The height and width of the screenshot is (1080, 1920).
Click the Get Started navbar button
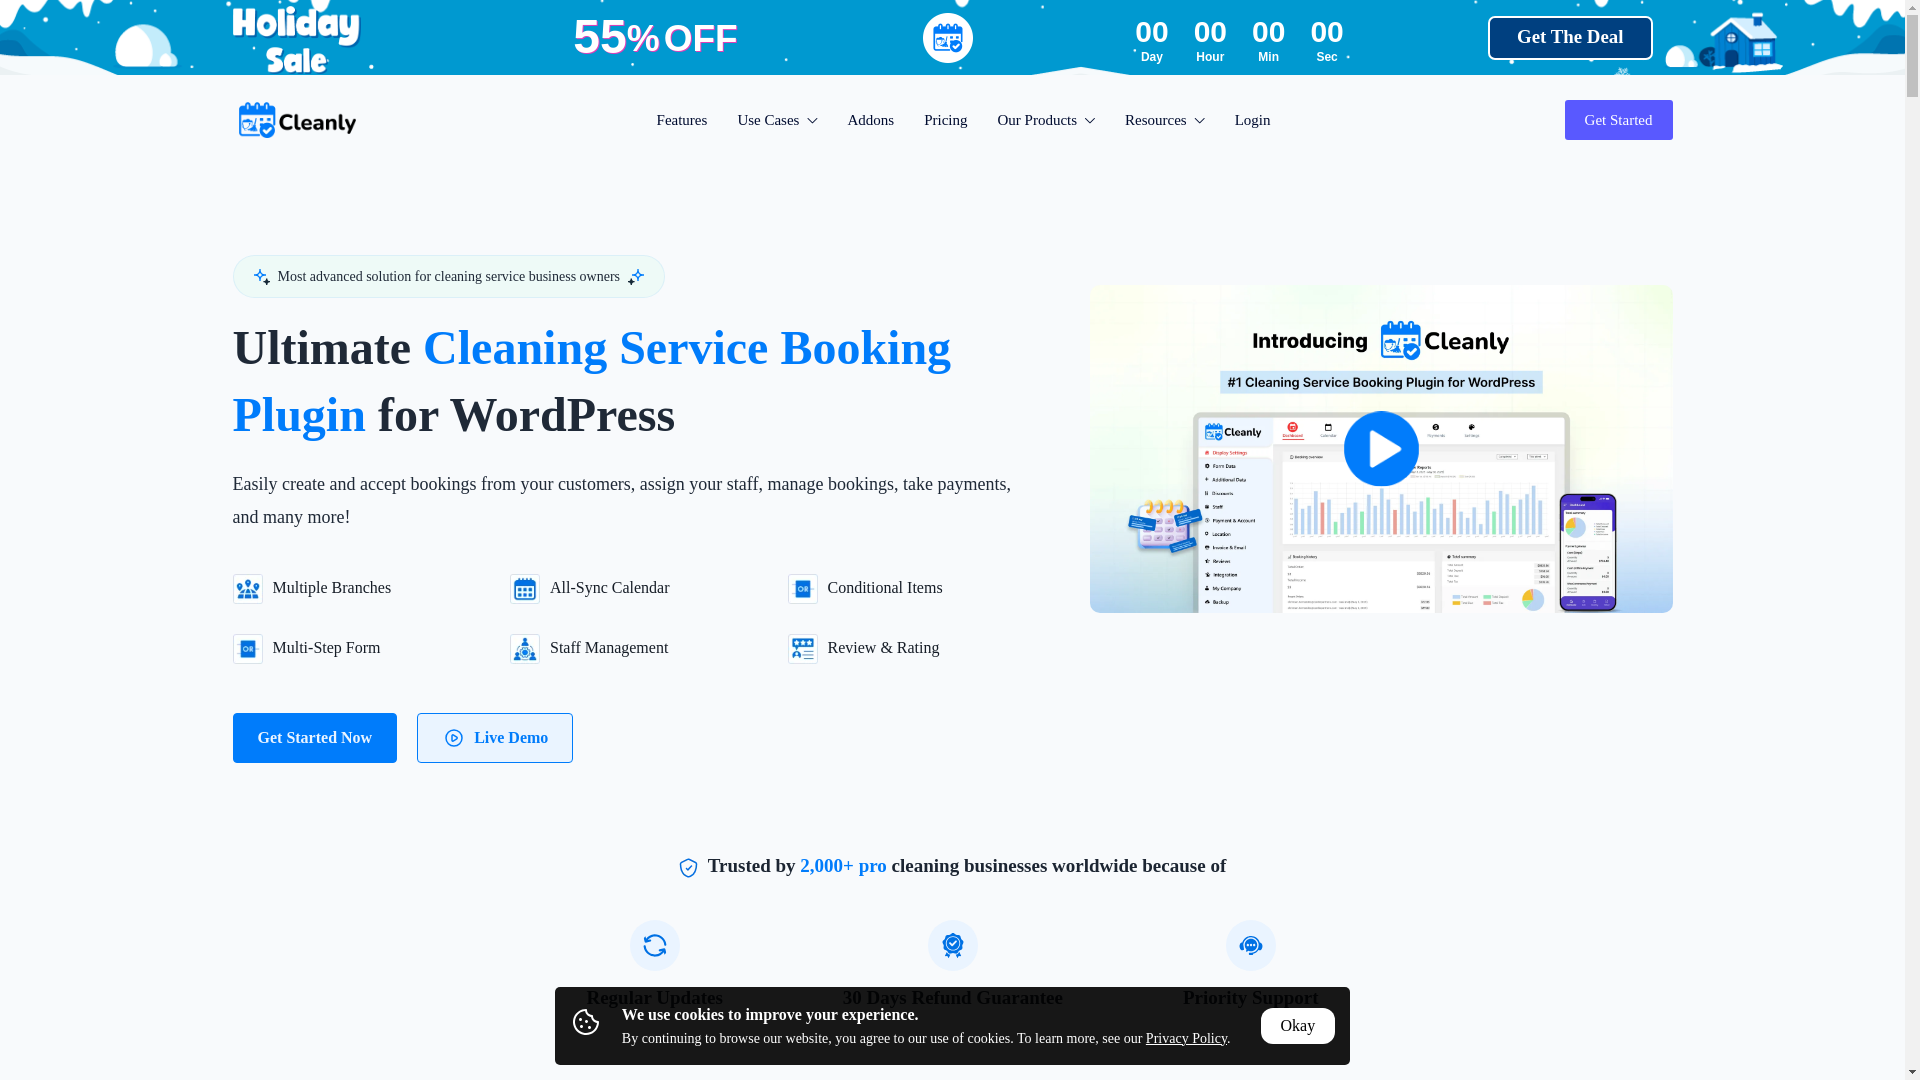tap(1618, 120)
